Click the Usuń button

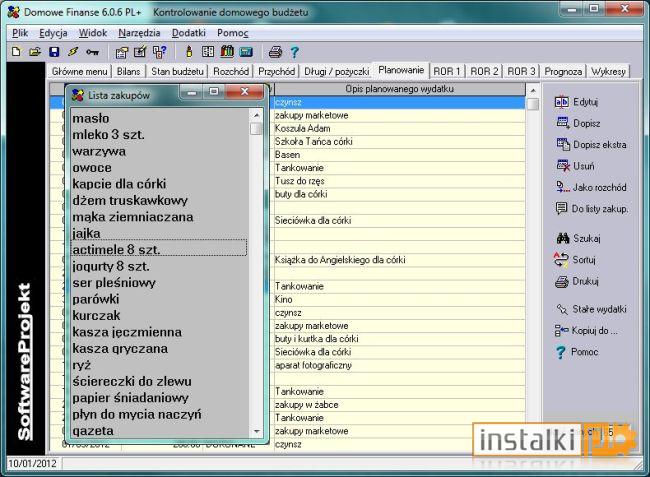(575, 166)
